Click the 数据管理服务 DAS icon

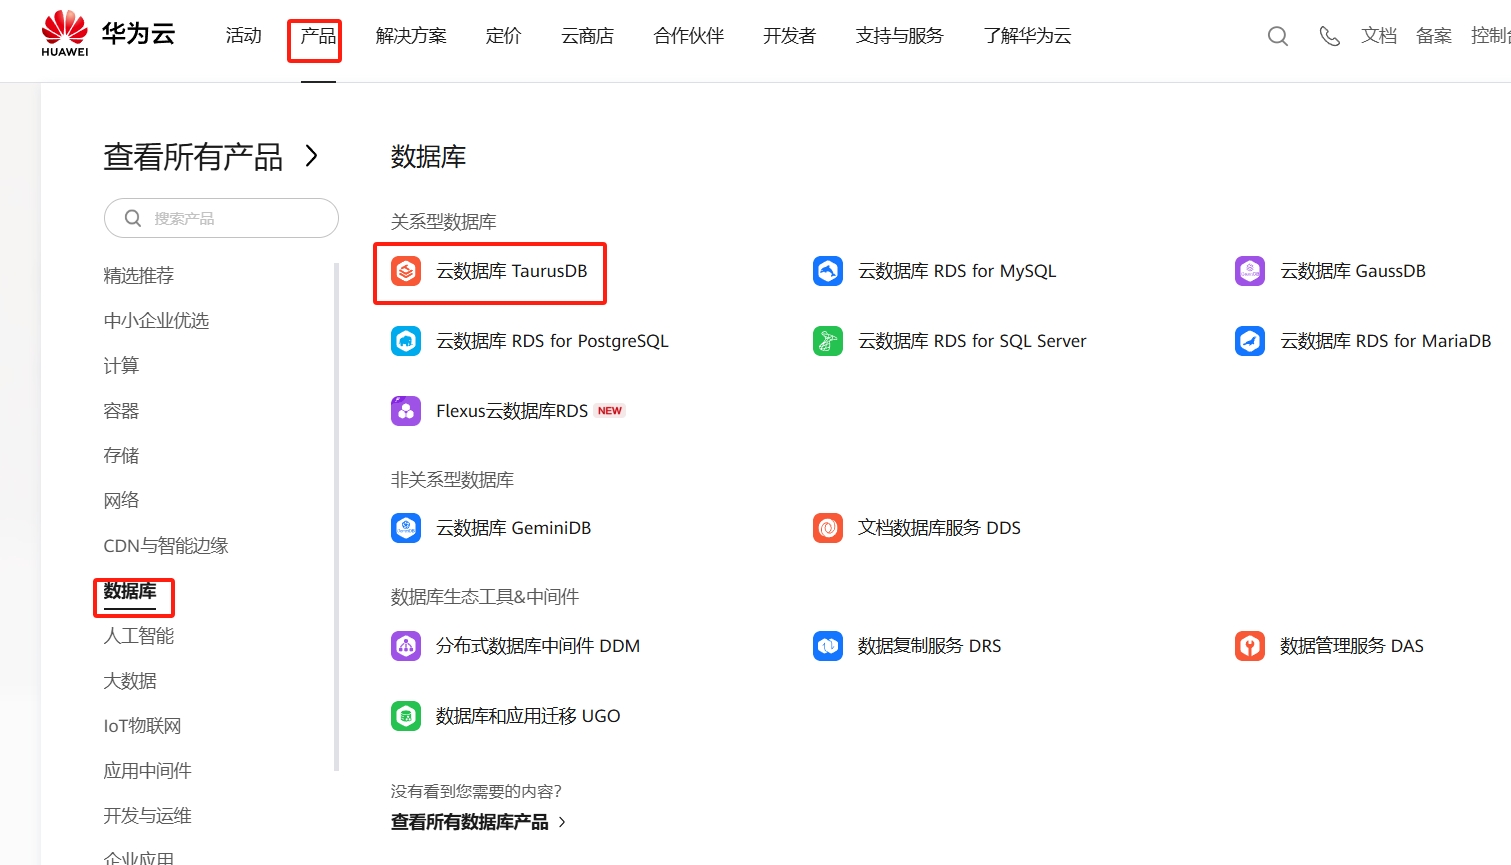(x=1250, y=646)
